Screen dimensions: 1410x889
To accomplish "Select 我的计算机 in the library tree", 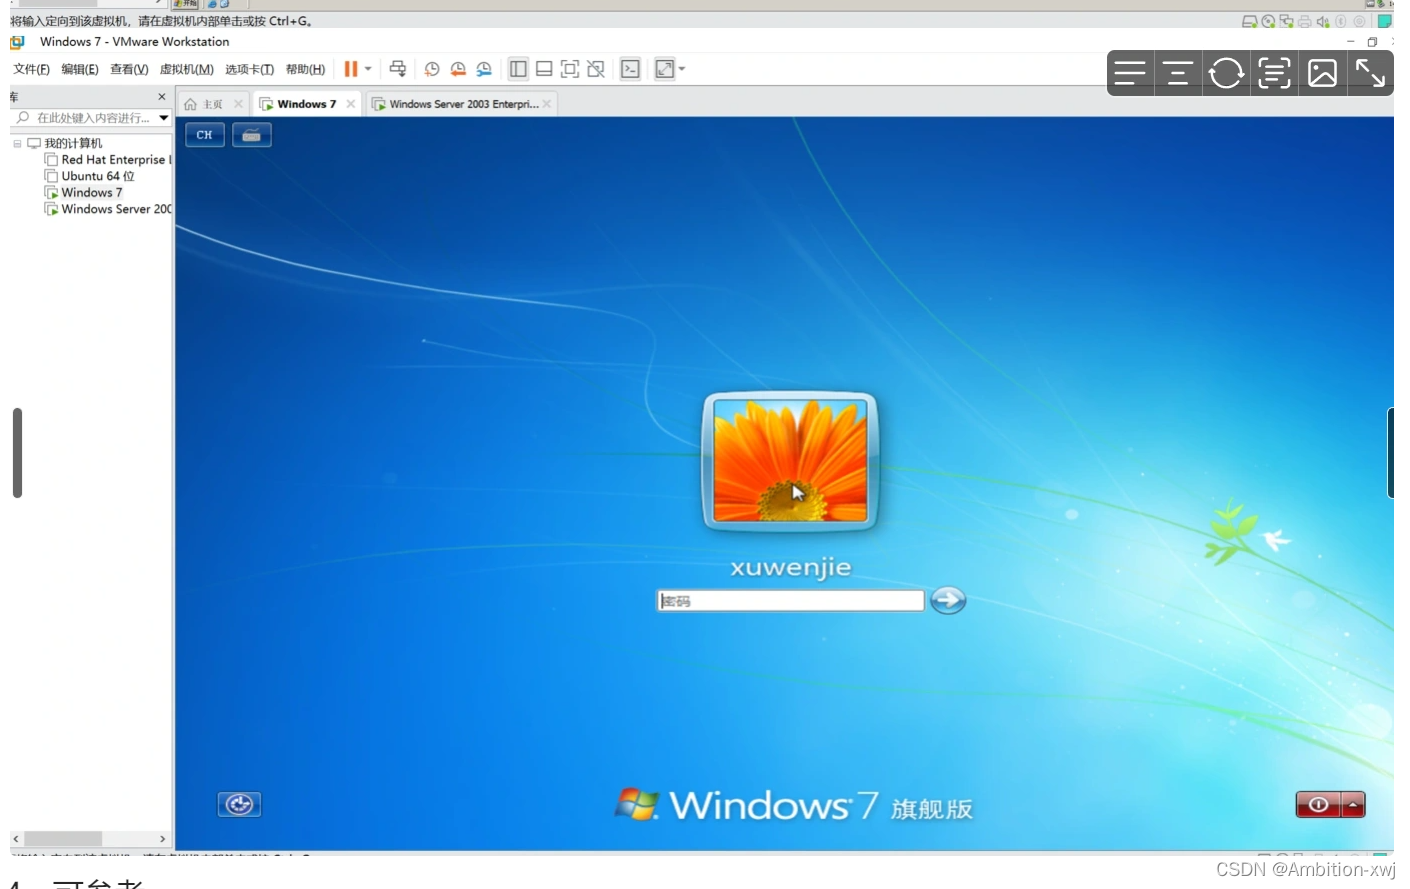I will [x=65, y=143].
